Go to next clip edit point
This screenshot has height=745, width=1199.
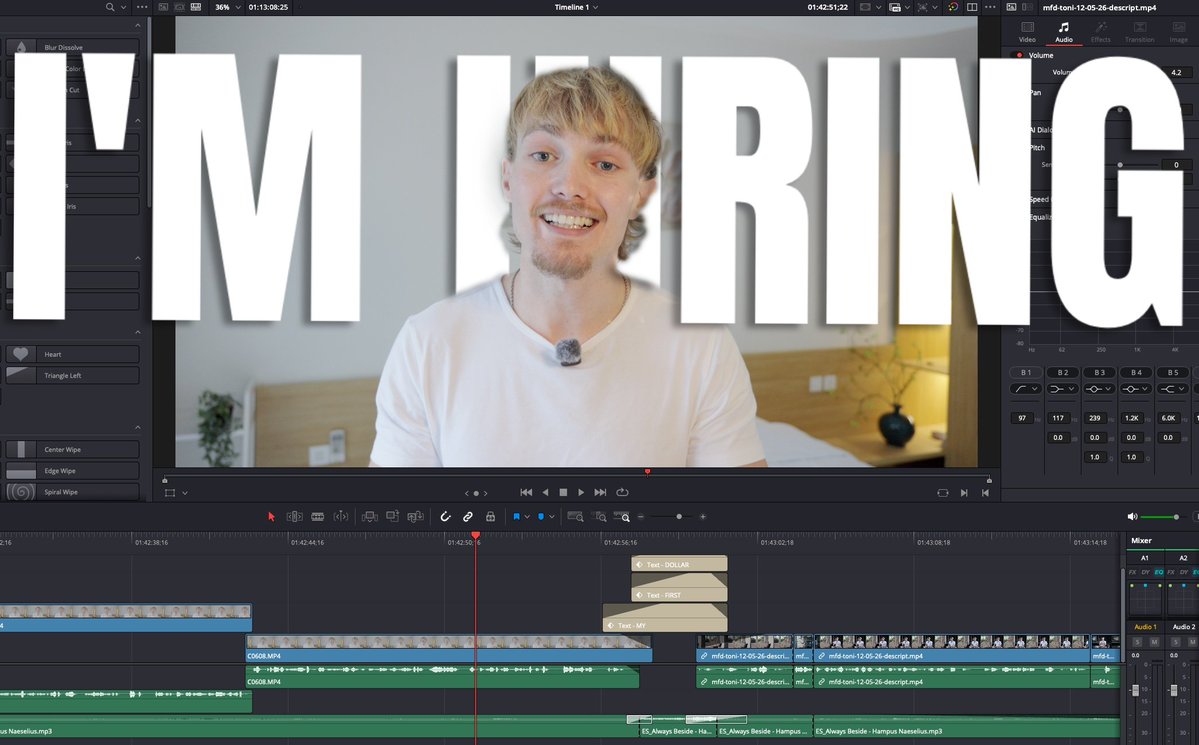coord(964,493)
